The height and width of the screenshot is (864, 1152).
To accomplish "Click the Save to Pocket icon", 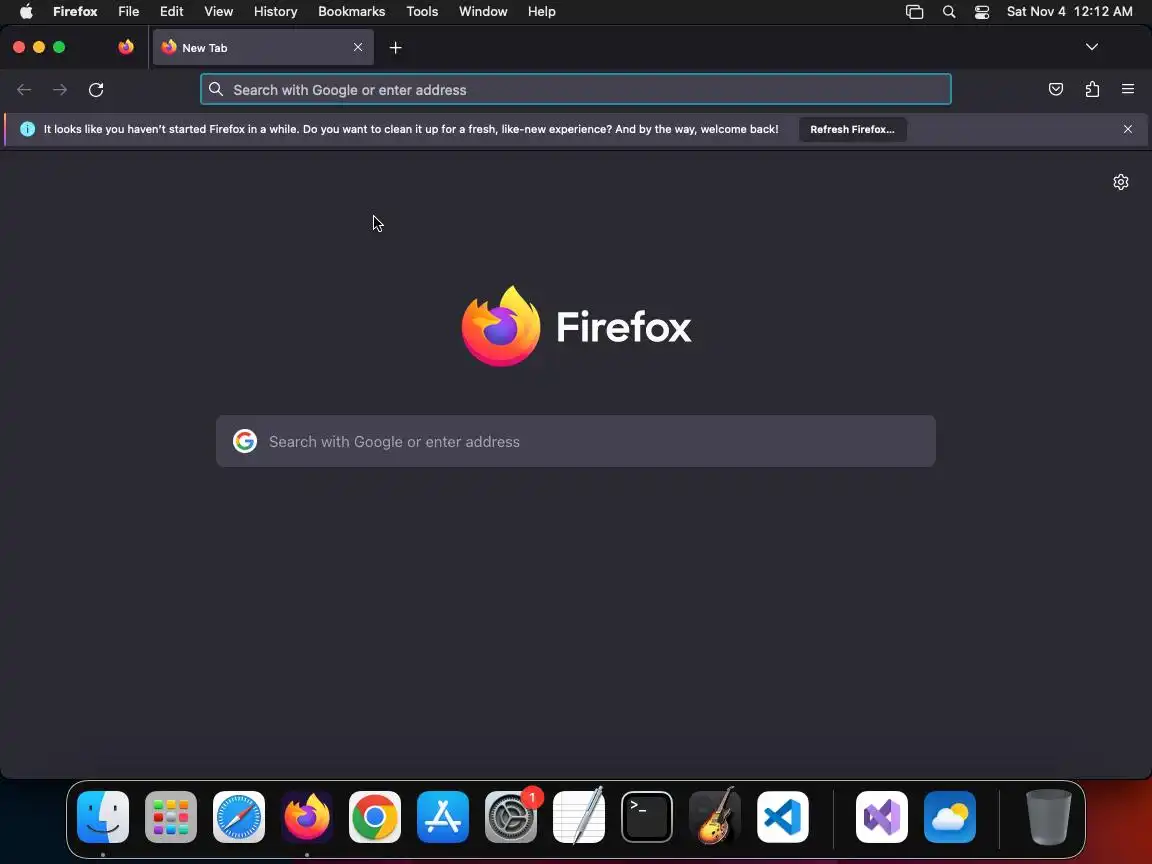I will tap(1056, 89).
